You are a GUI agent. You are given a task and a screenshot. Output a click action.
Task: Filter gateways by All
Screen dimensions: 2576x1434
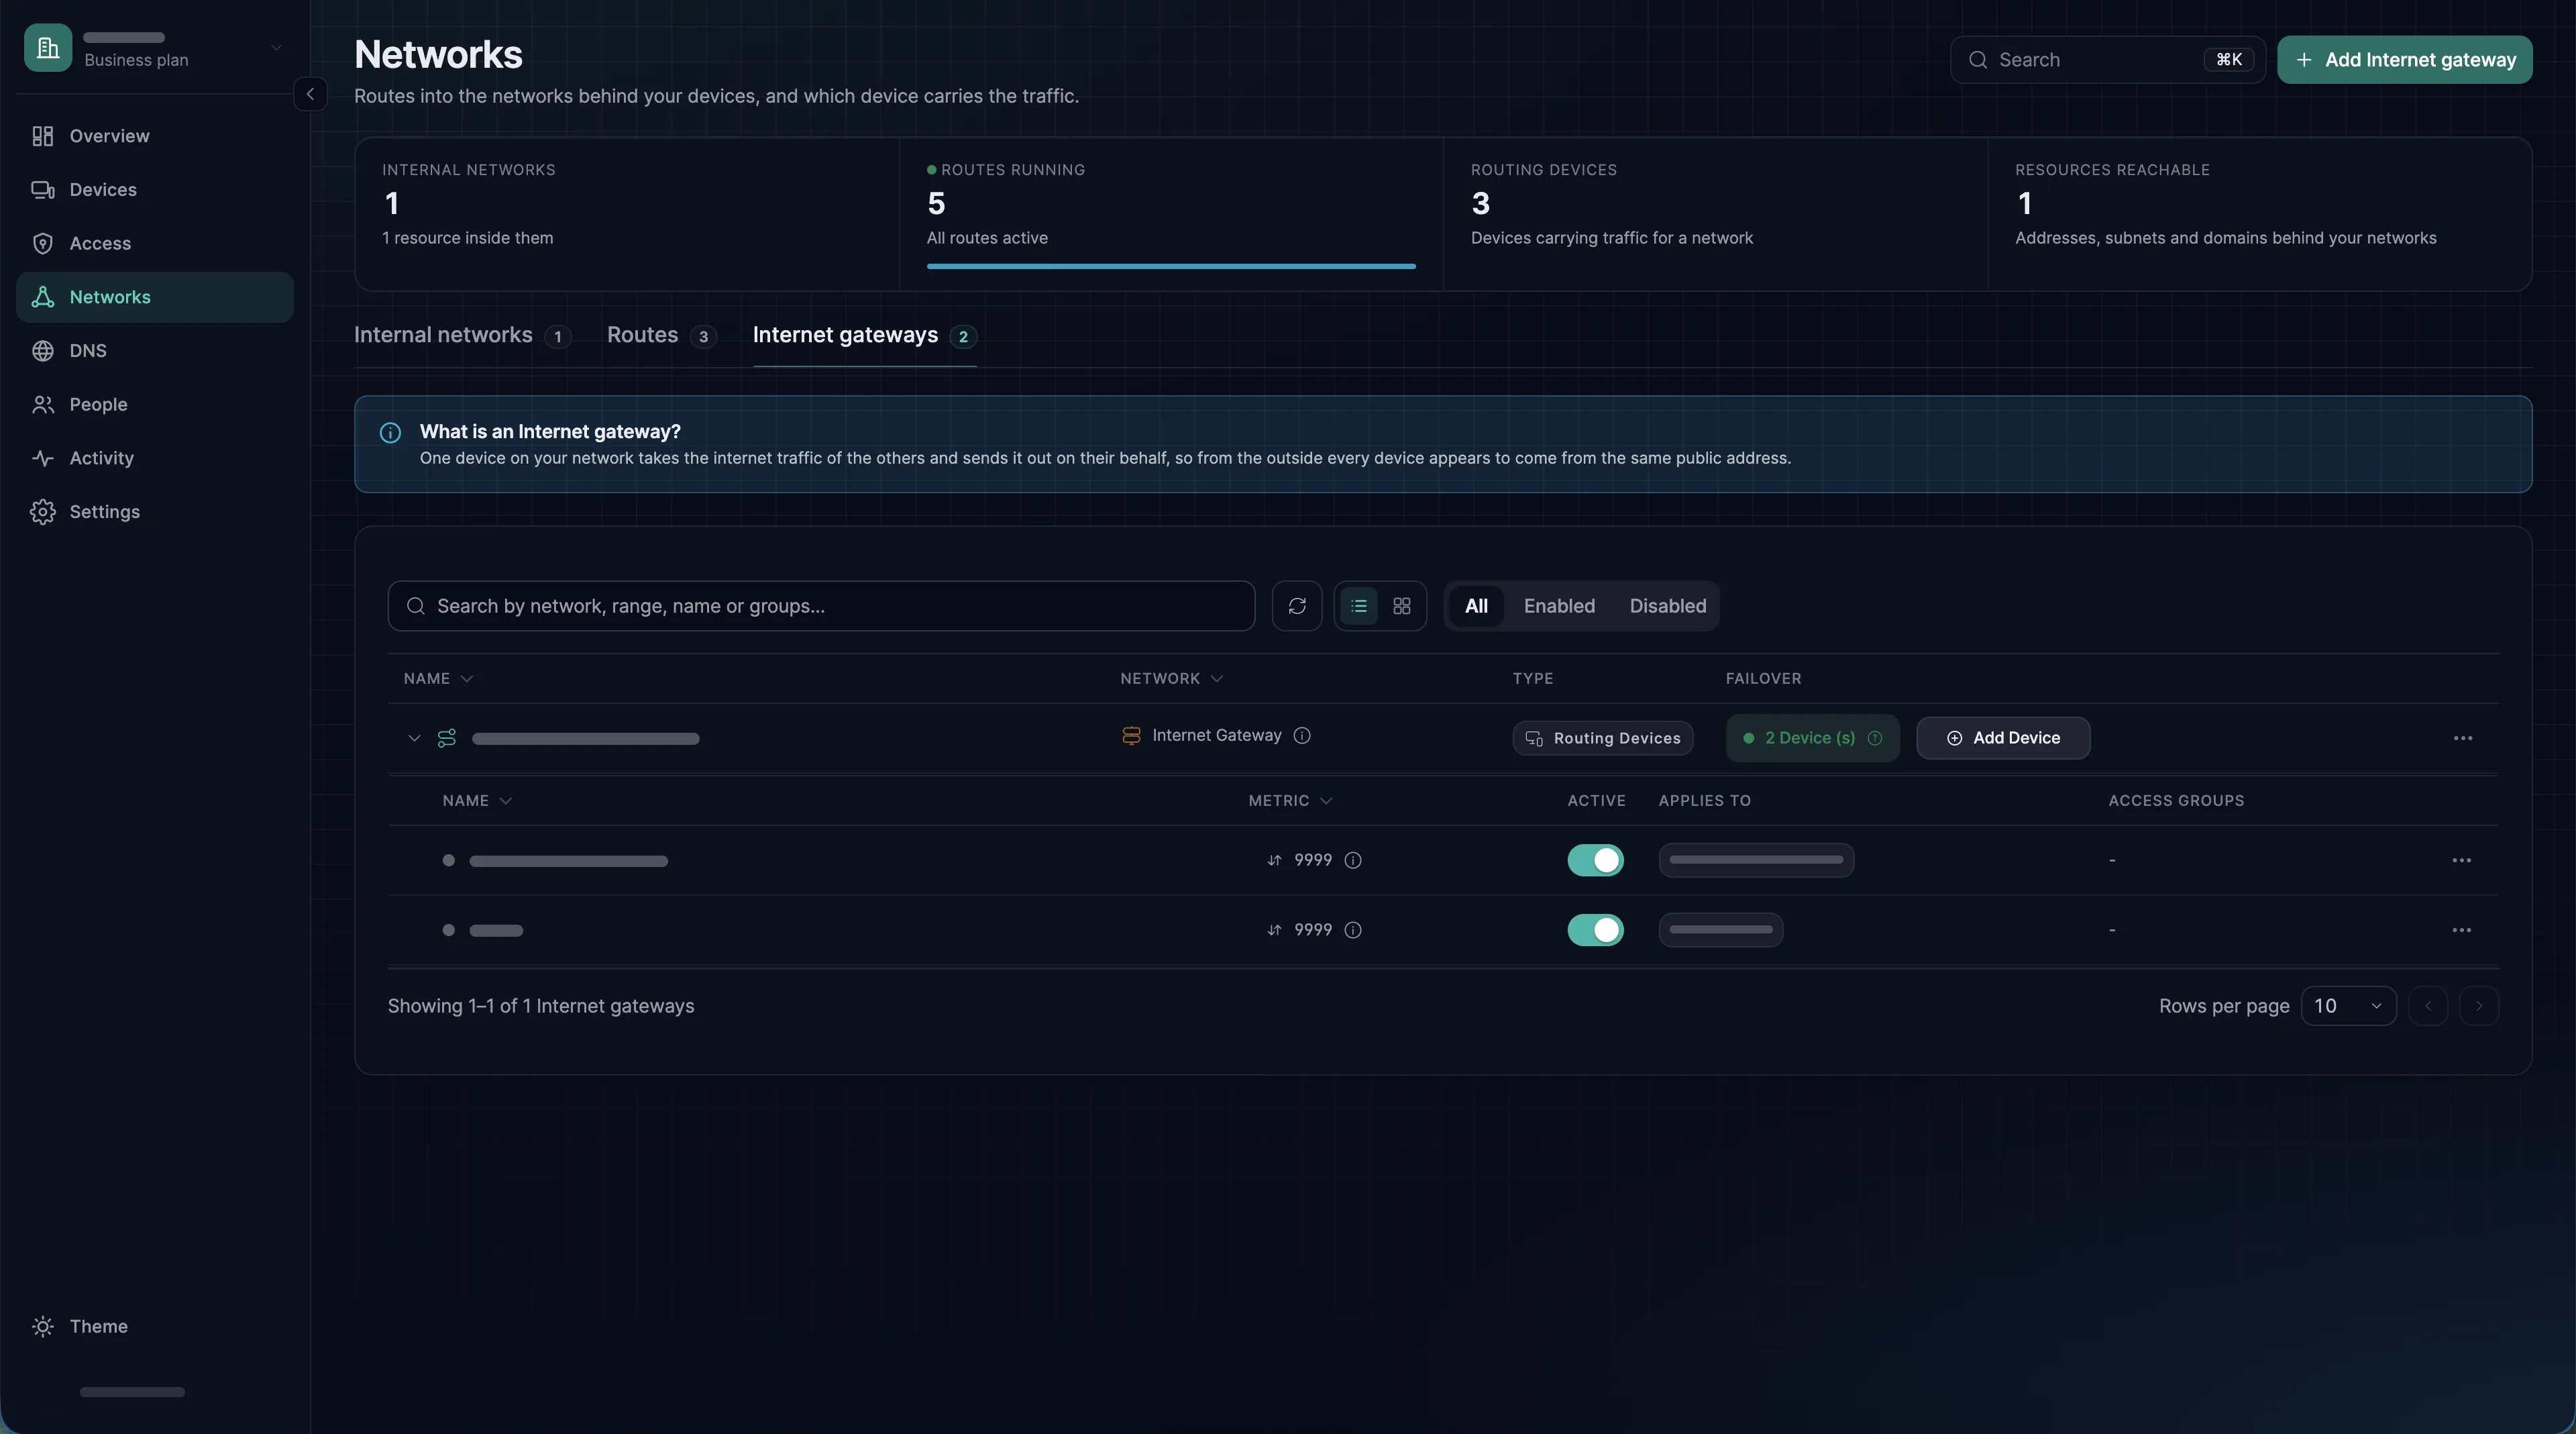pyautogui.click(x=1476, y=606)
